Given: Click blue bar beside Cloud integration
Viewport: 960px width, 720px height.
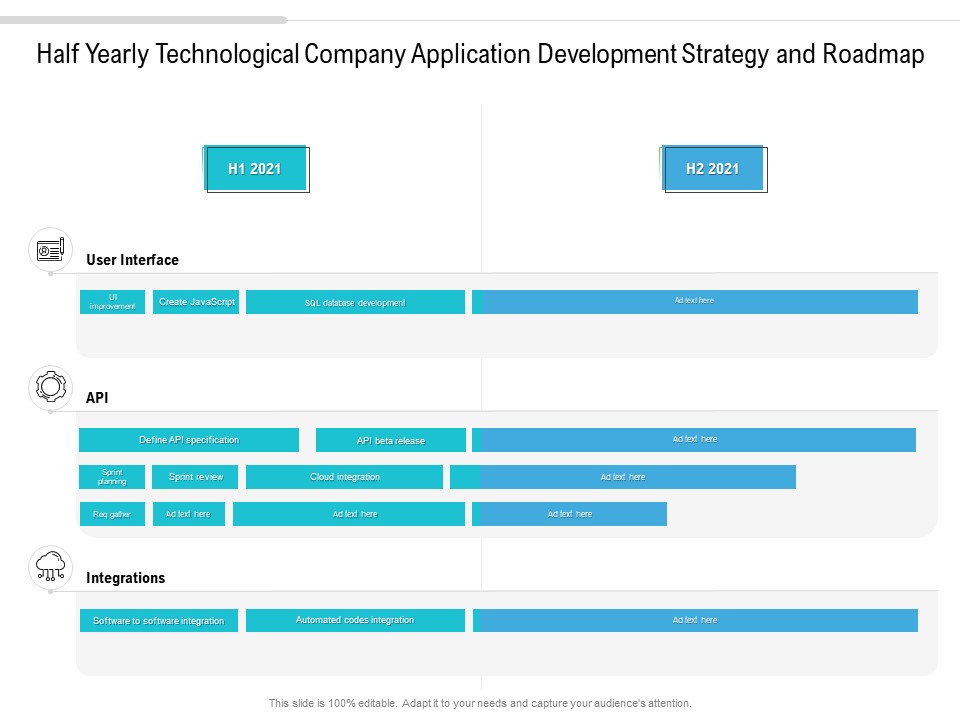Looking at the screenshot, I should [x=623, y=477].
